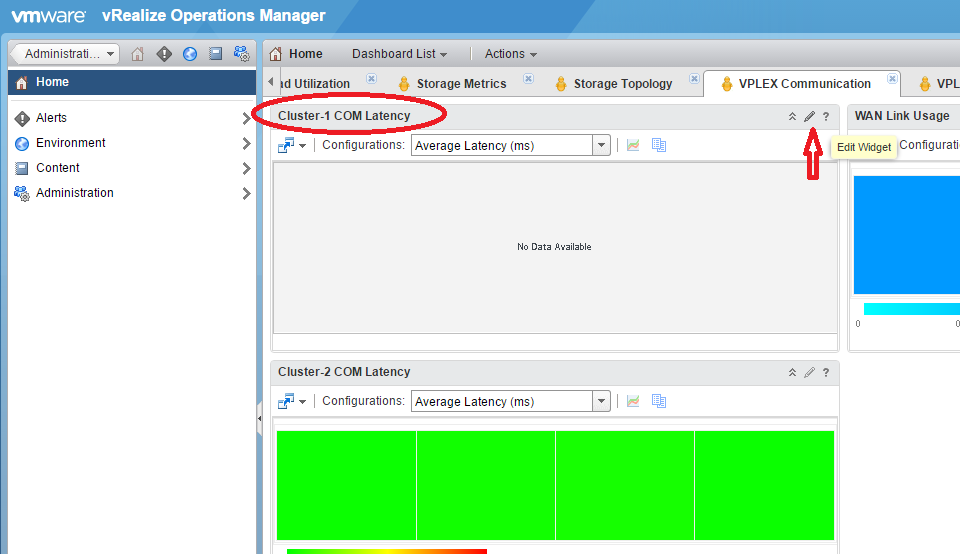
Task: Click chart icon in Cluster-1 toolbar
Action: (633, 145)
